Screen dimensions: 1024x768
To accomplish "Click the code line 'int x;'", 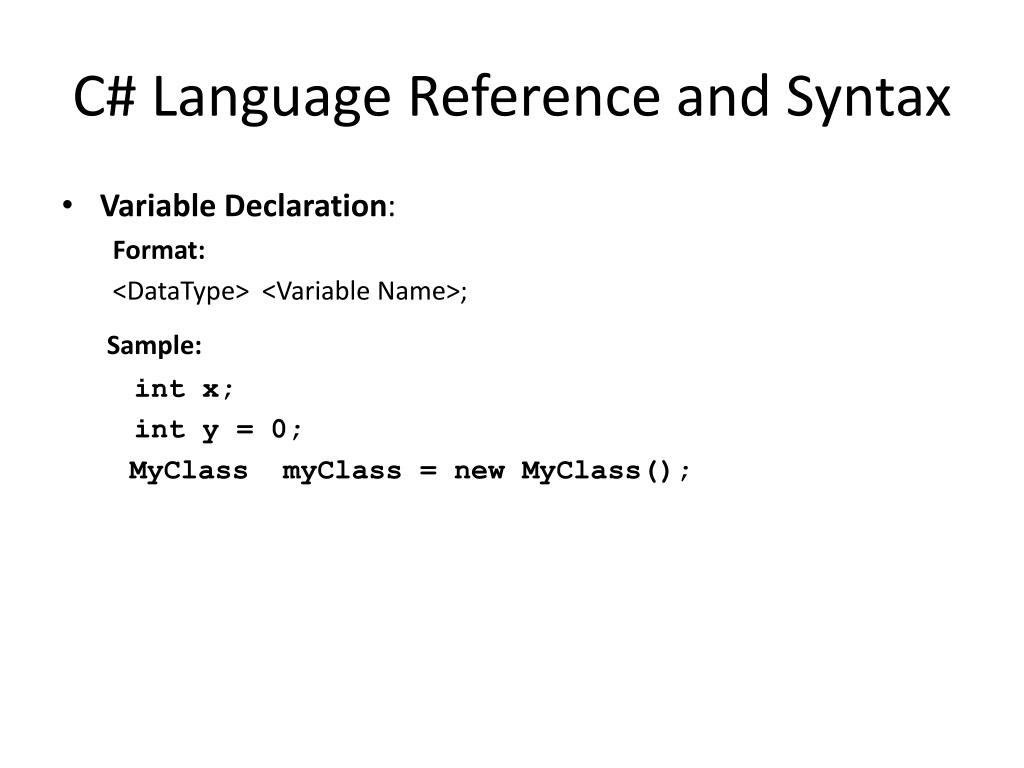I will click(184, 389).
